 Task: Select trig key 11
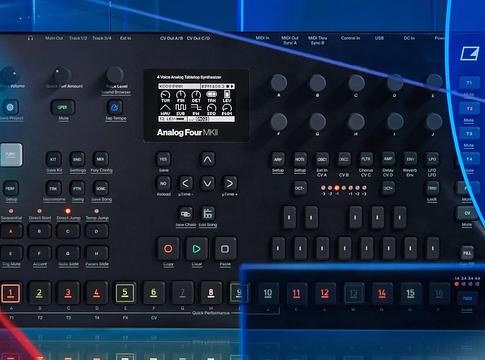point(296,293)
